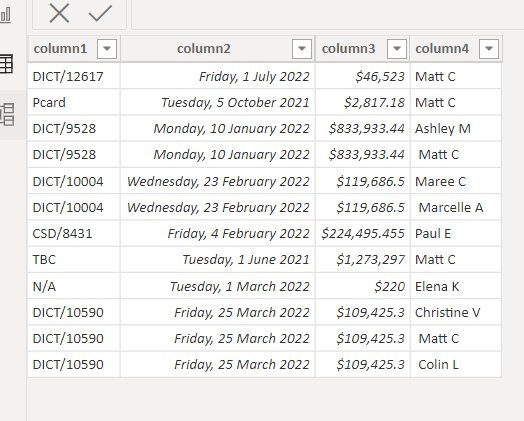Select cell Pcard

pyautogui.click(x=74, y=103)
